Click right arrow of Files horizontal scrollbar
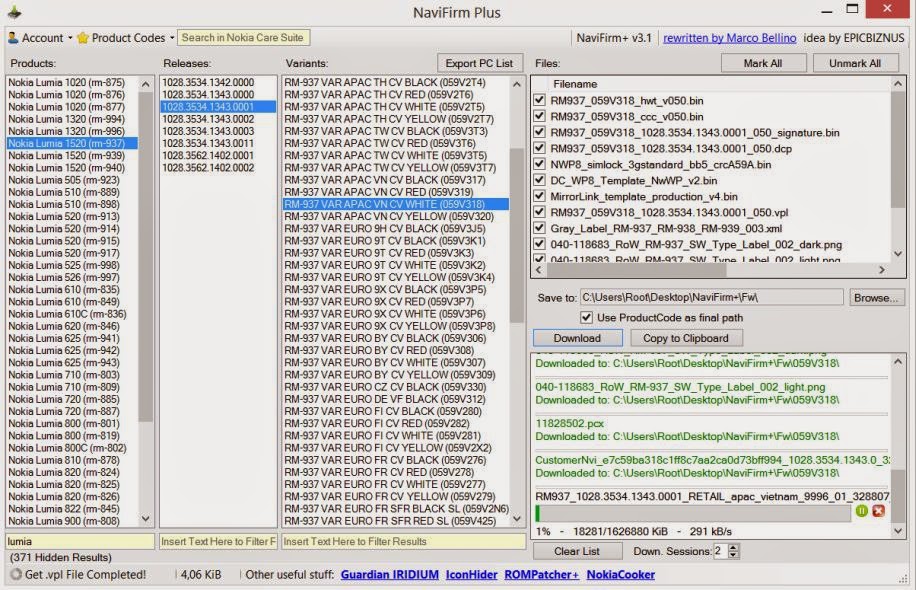The height and width of the screenshot is (590, 916). 882,270
